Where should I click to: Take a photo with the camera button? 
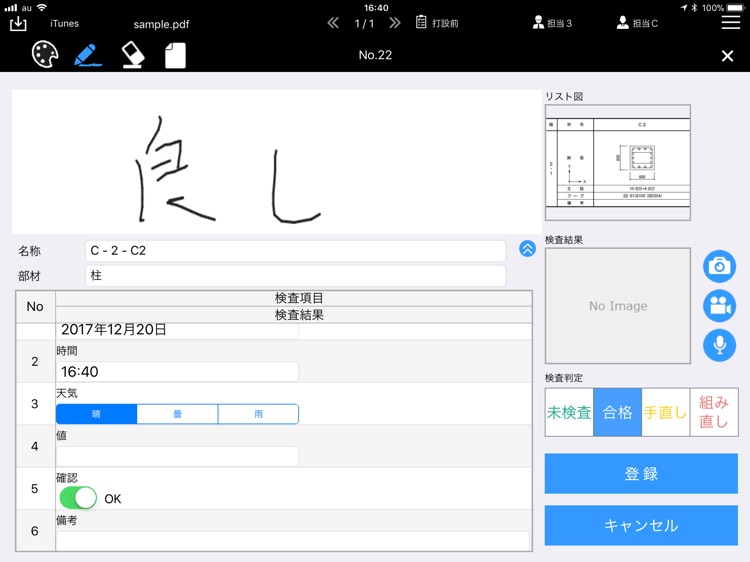click(719, 266)
